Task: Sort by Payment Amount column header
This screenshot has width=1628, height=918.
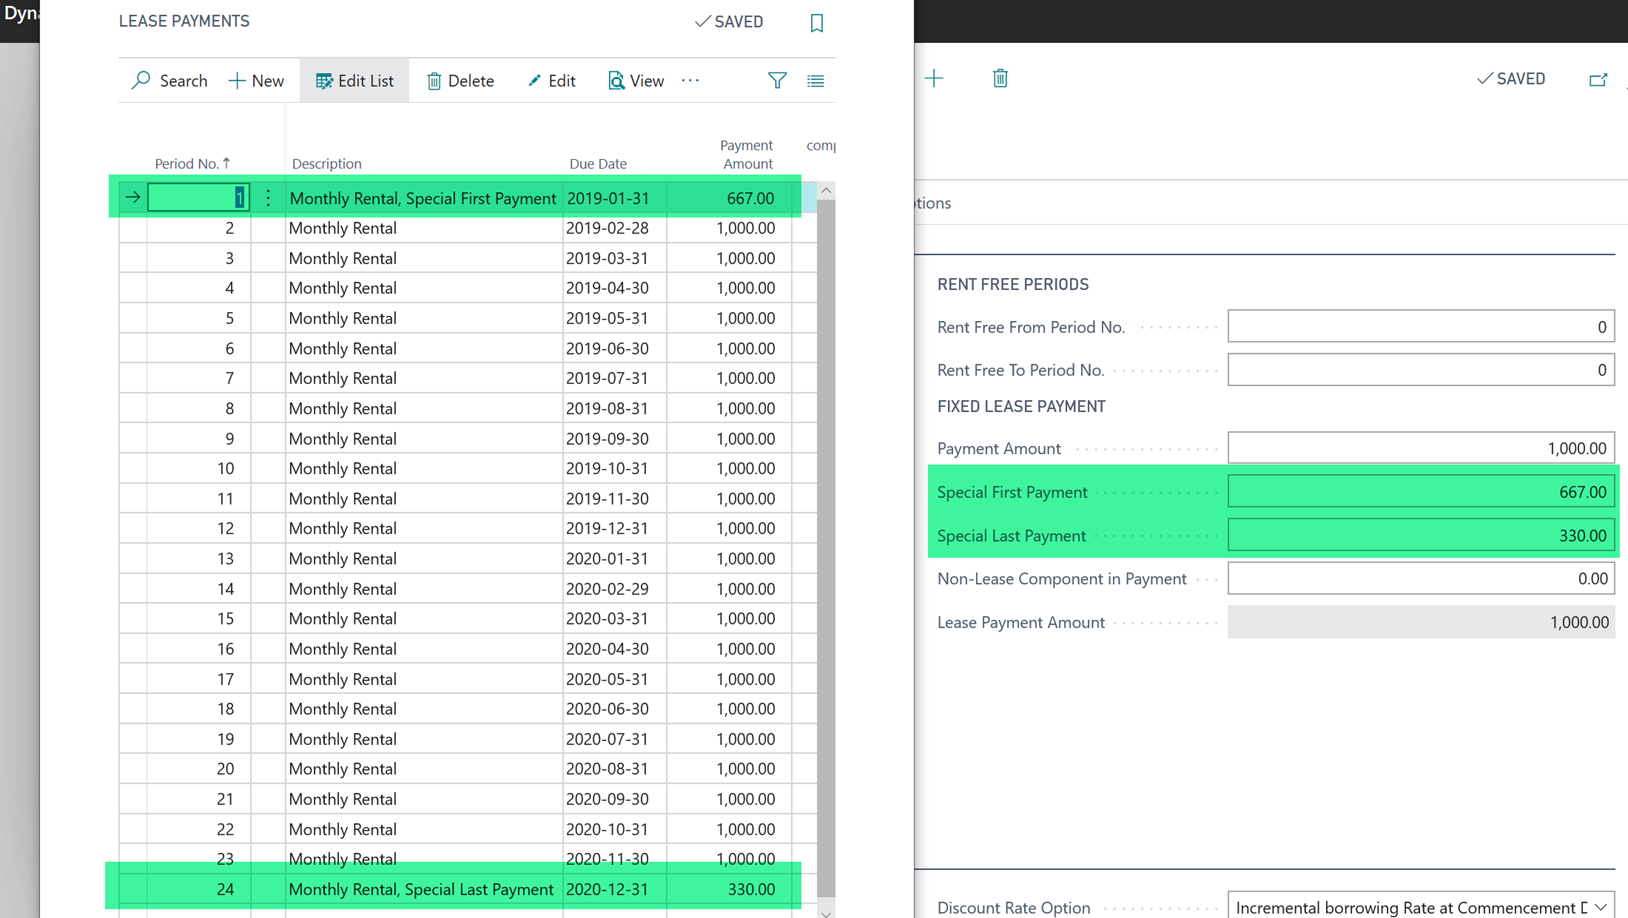Action: (746, 154)
